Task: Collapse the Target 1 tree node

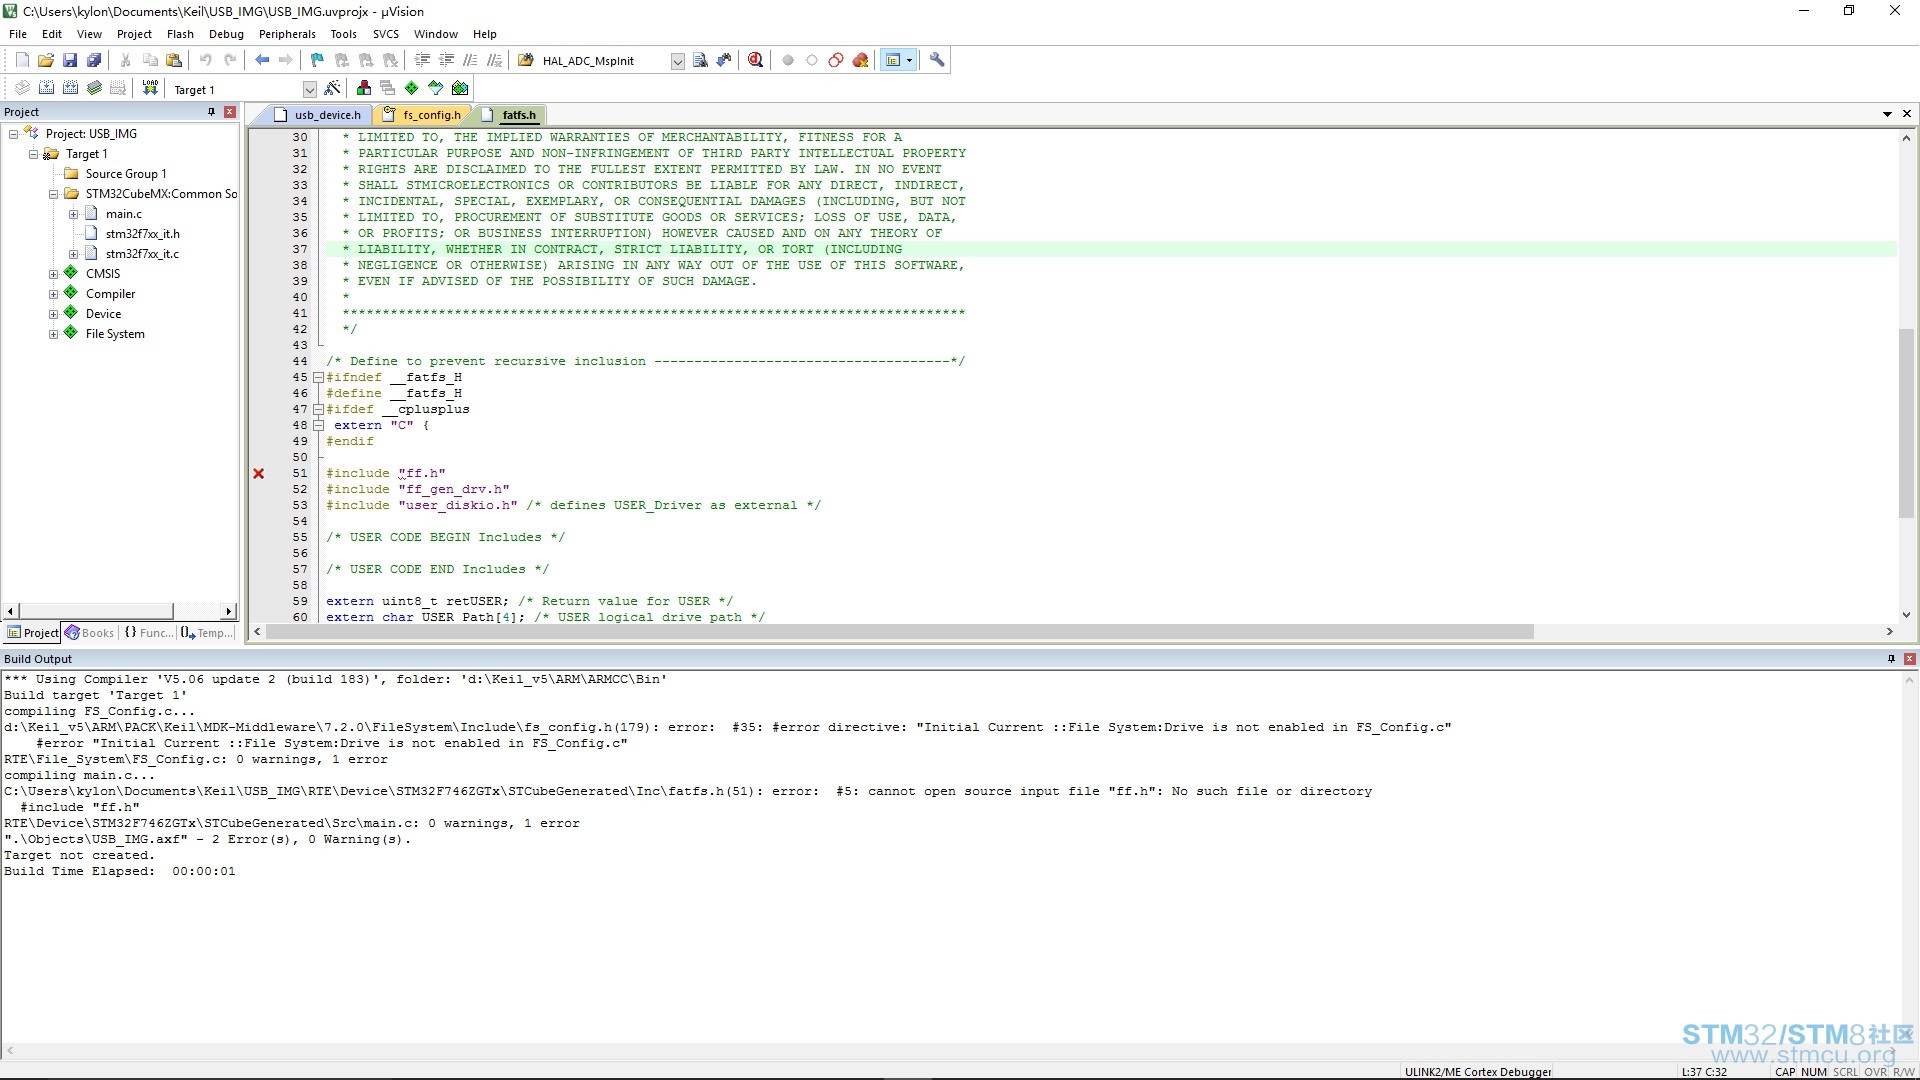Action: [33, 154]
